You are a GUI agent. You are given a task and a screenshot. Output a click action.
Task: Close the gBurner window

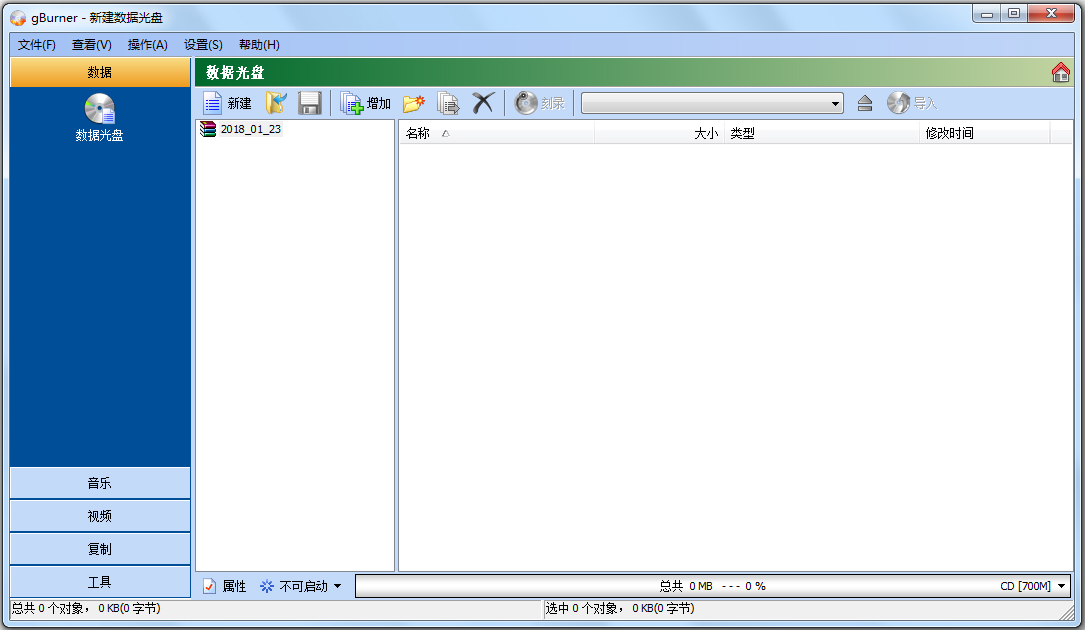point(1051,14)
